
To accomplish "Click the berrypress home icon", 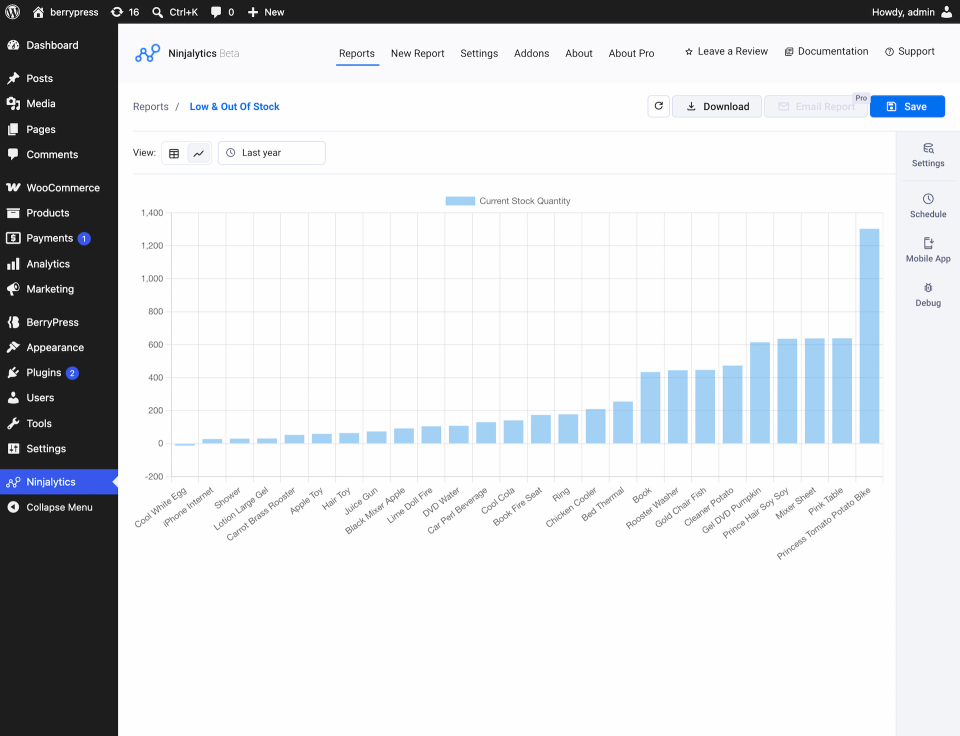I will (38, 12).
